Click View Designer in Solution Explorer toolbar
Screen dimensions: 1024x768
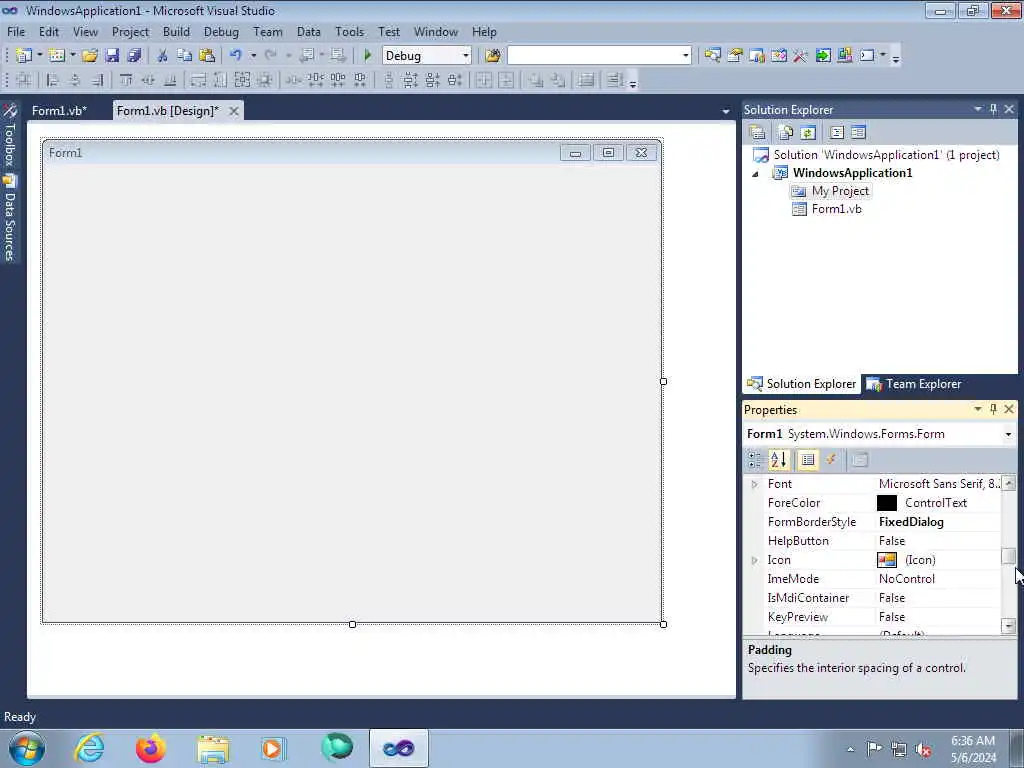click(x=859, y=133)
